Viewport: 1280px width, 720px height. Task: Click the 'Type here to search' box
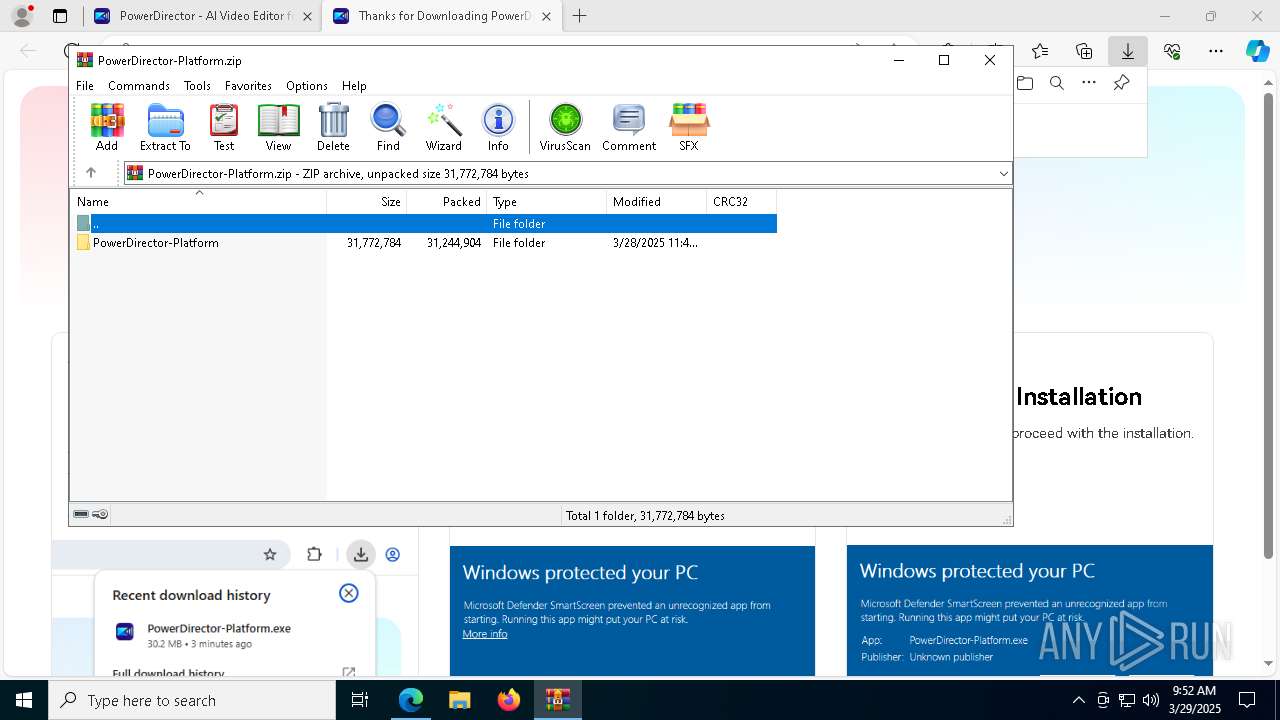pos(192,700)
